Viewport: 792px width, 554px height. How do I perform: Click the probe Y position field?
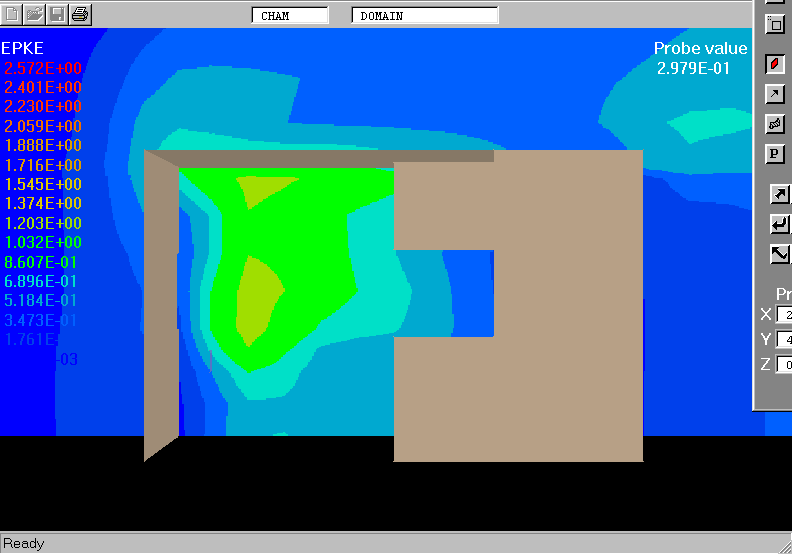[784, 340]
